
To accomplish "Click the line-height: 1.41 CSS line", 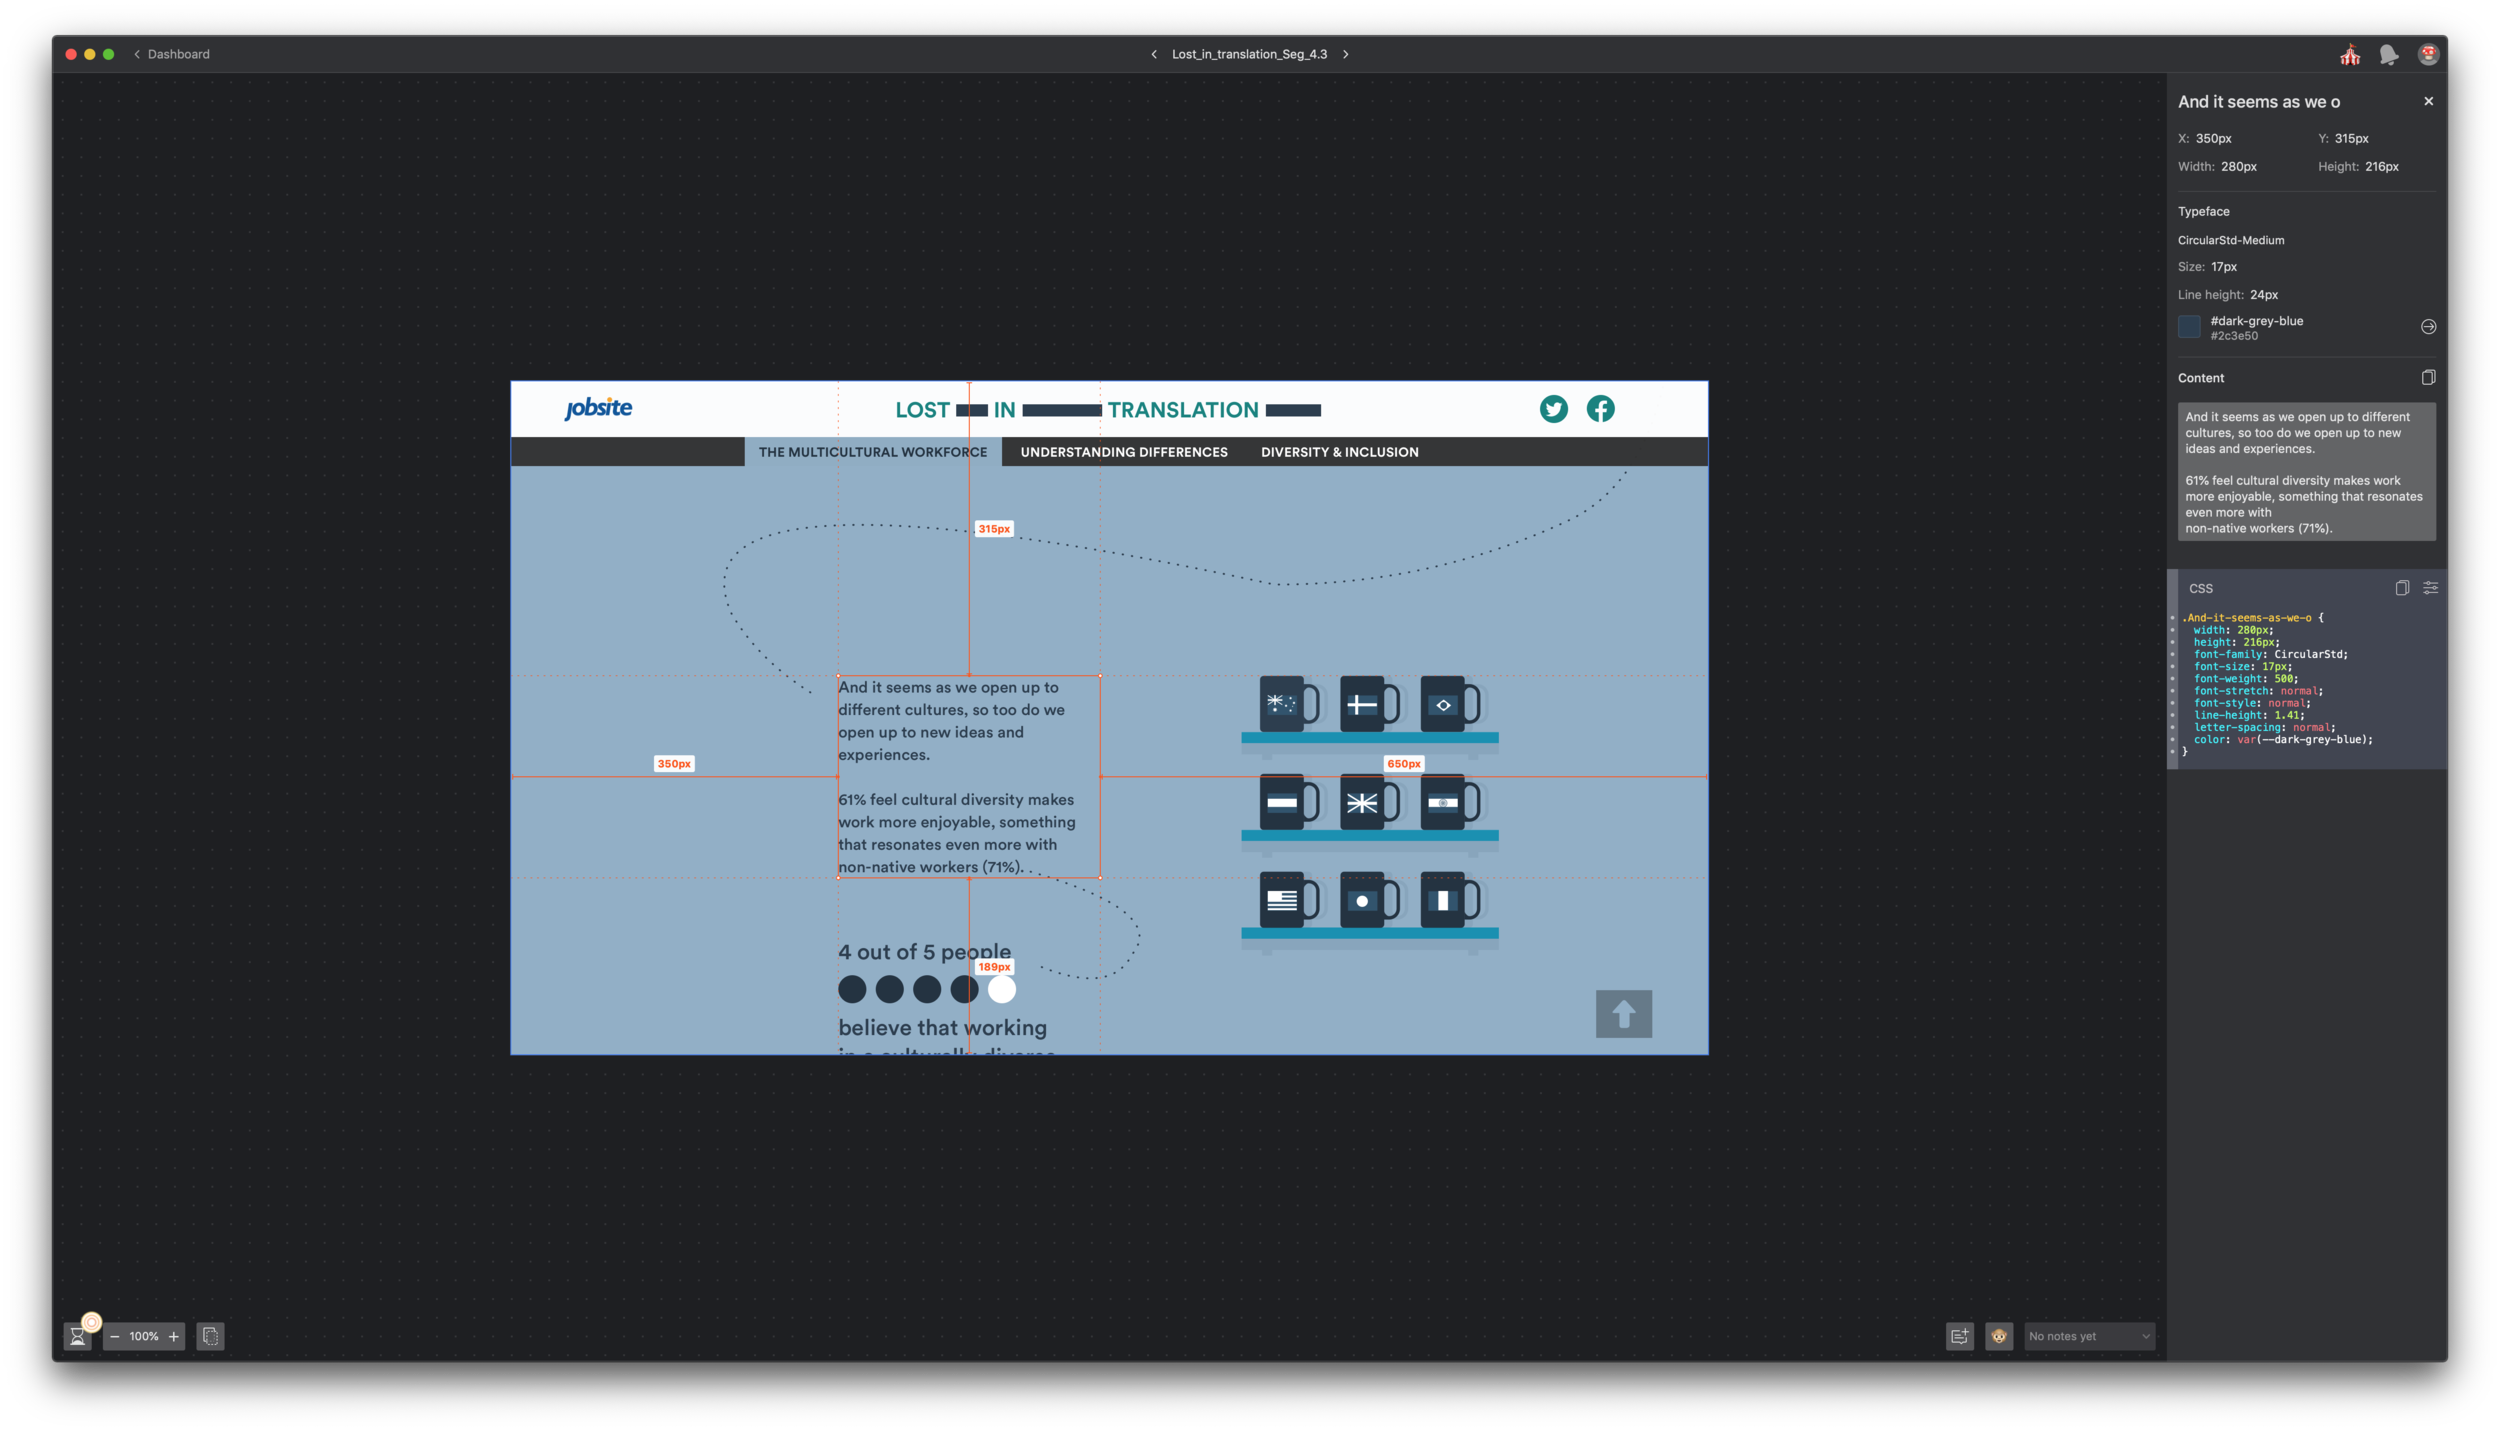I will (x=2248, y=716).
